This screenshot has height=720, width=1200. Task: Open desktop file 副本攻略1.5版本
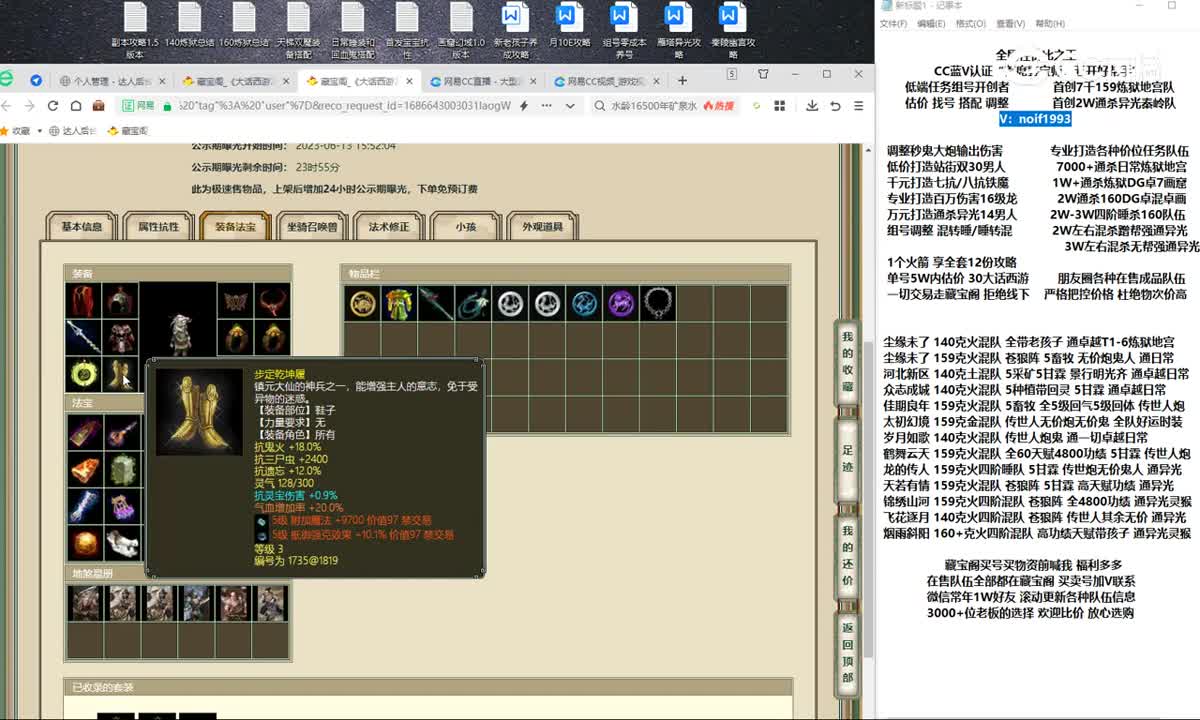pyautogui.click(x=135, y=32)
